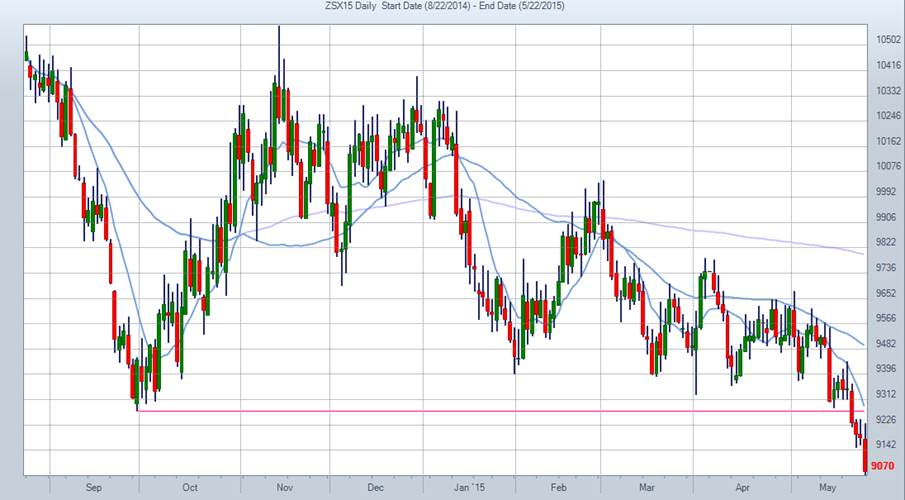Click the Apr label on the date axis

[742, 488]
